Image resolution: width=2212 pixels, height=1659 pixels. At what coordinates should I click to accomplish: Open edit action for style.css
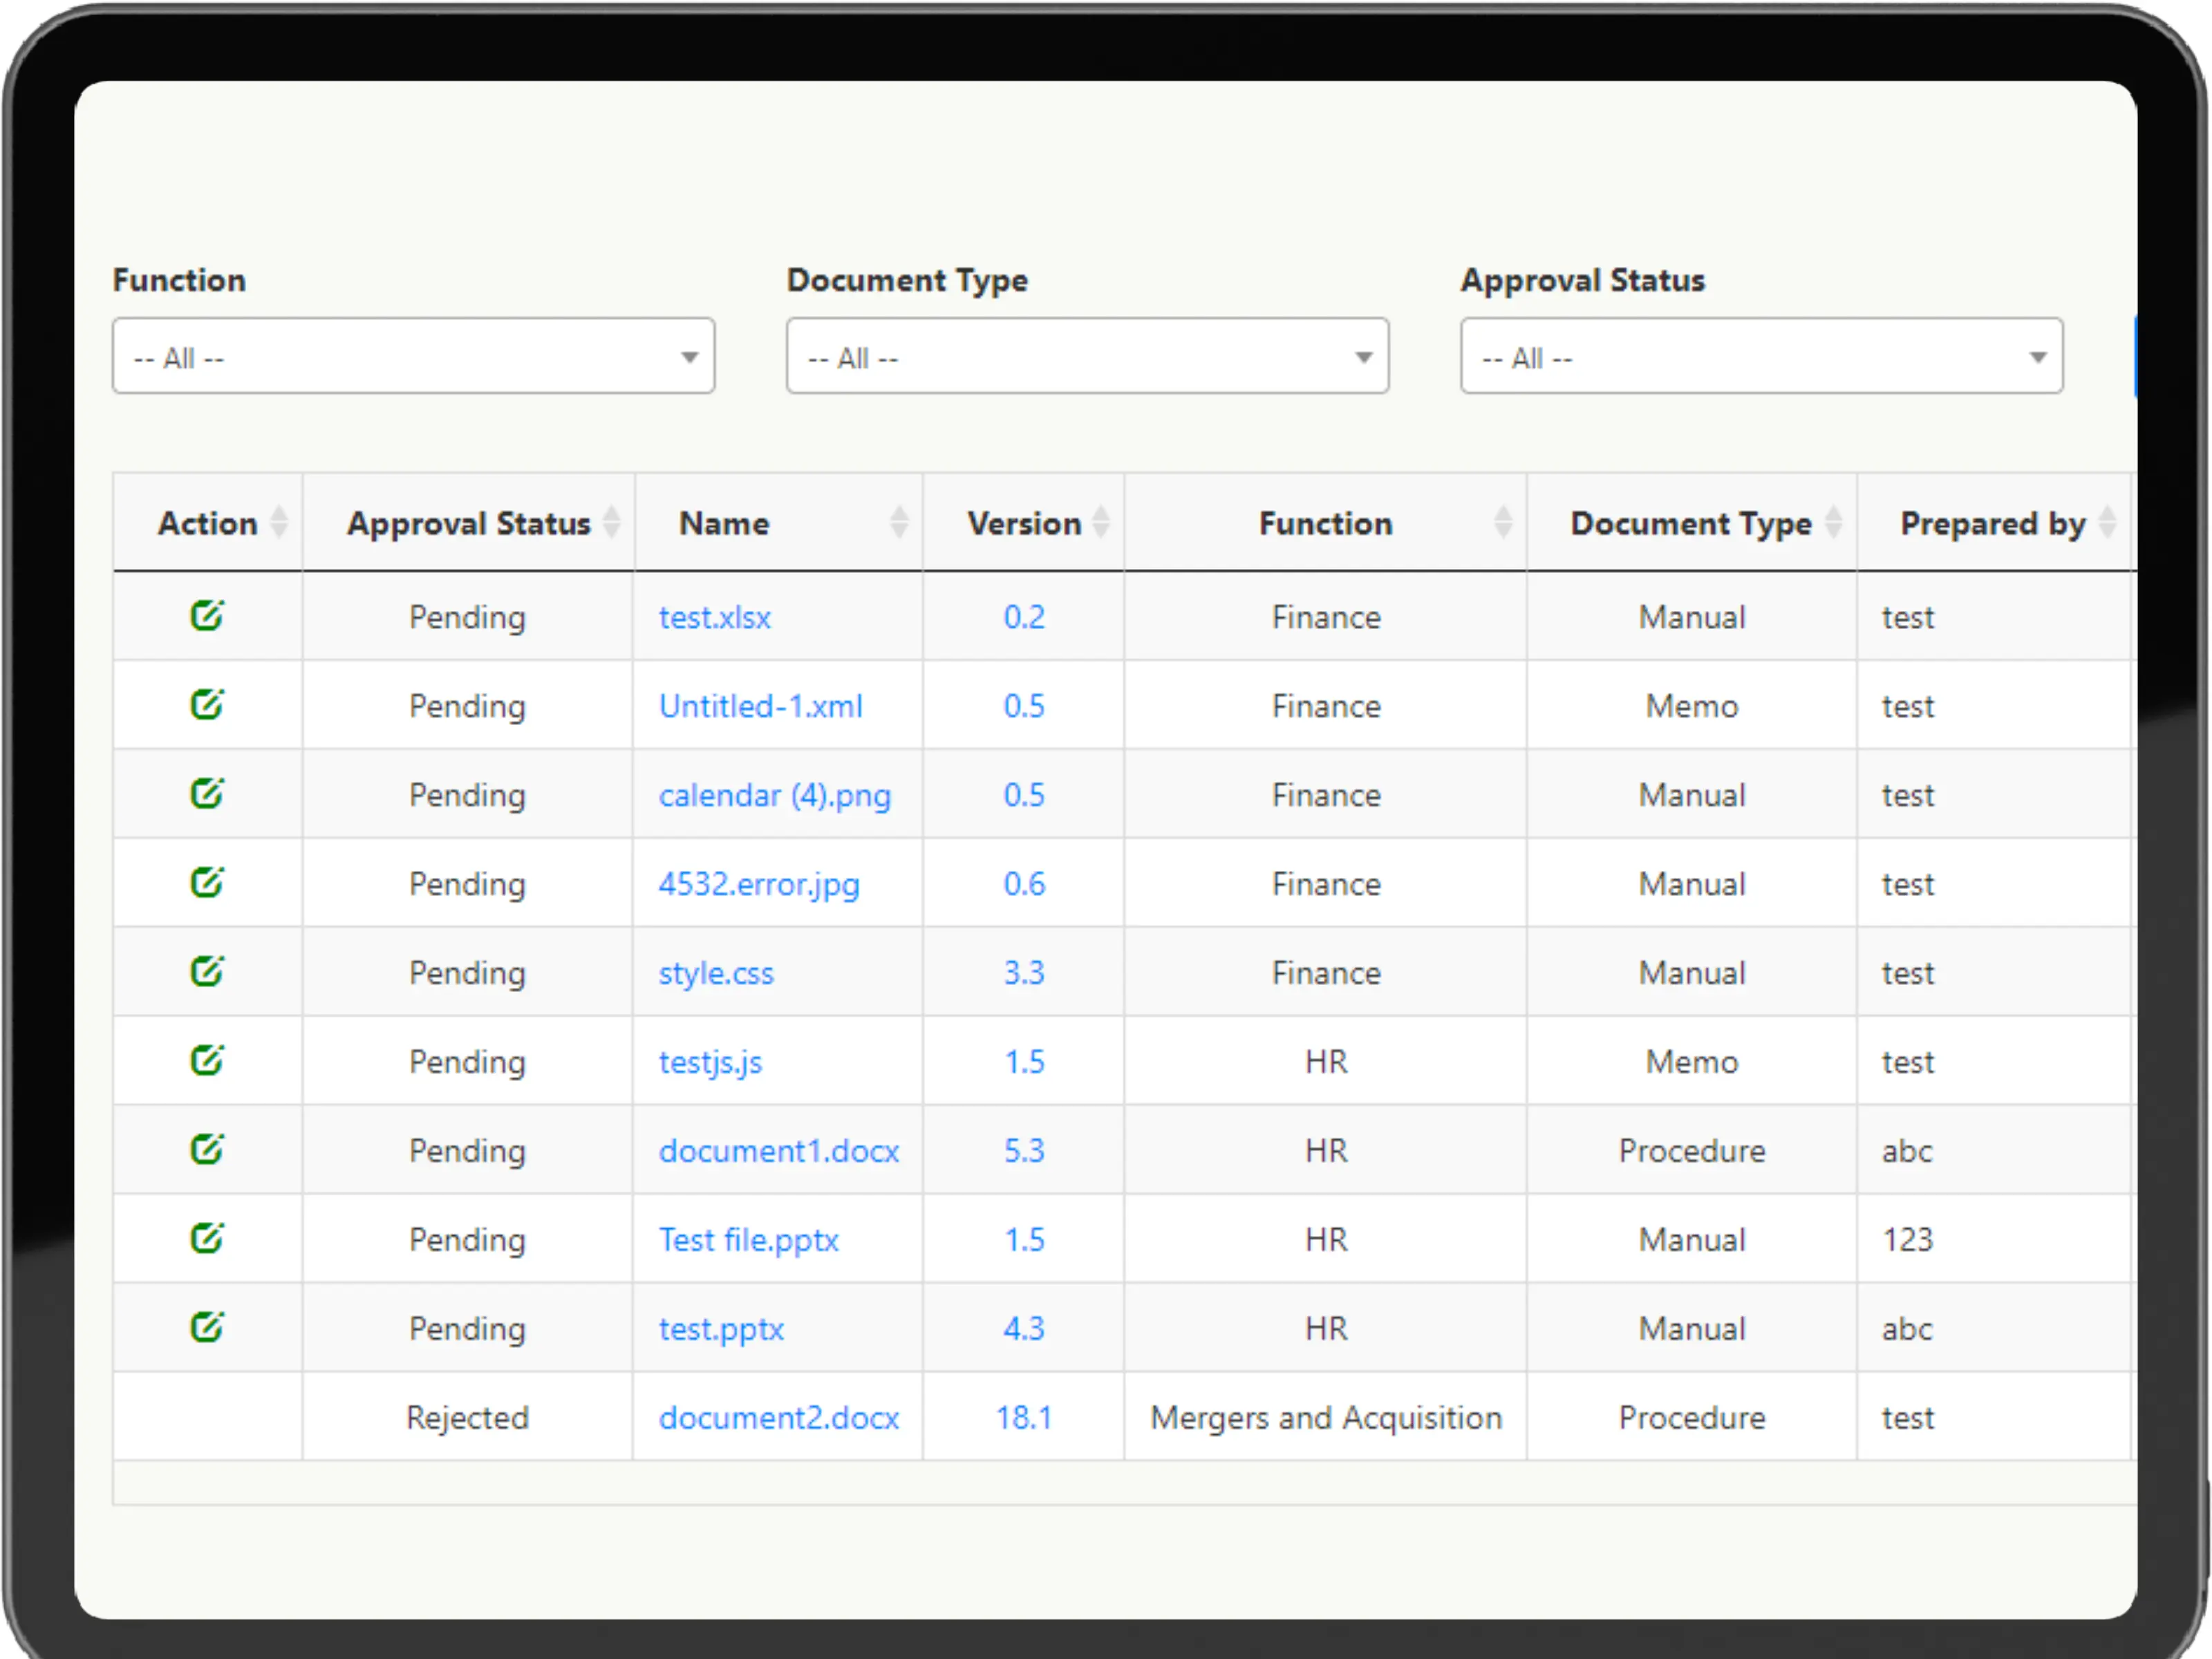coord(207,971)
